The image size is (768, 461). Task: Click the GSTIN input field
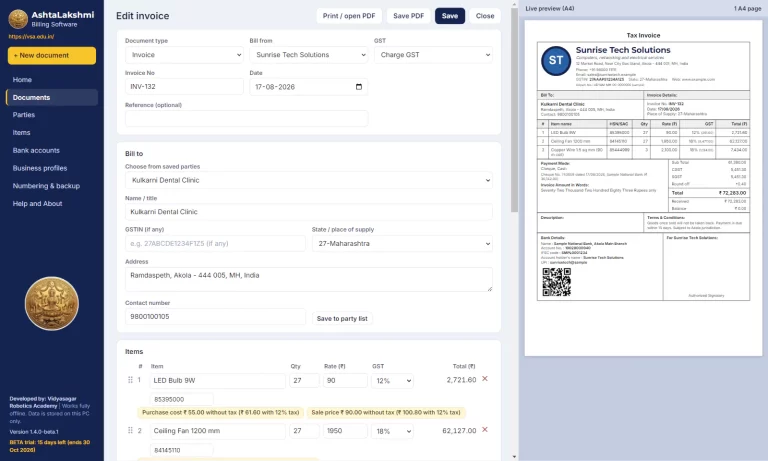(x=215, y=243)
